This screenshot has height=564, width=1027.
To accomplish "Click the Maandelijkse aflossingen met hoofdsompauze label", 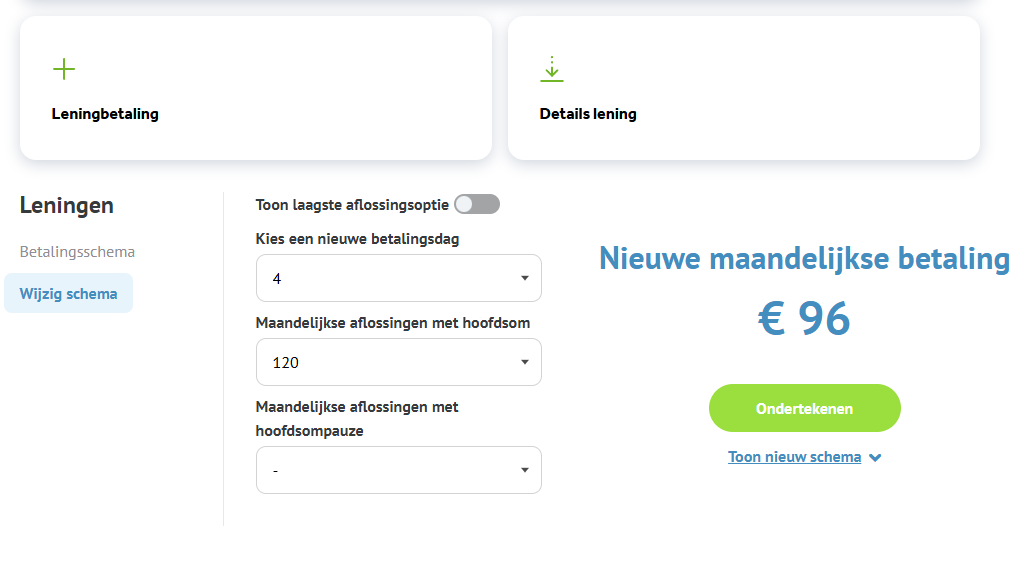I will (x=357, y=419).
